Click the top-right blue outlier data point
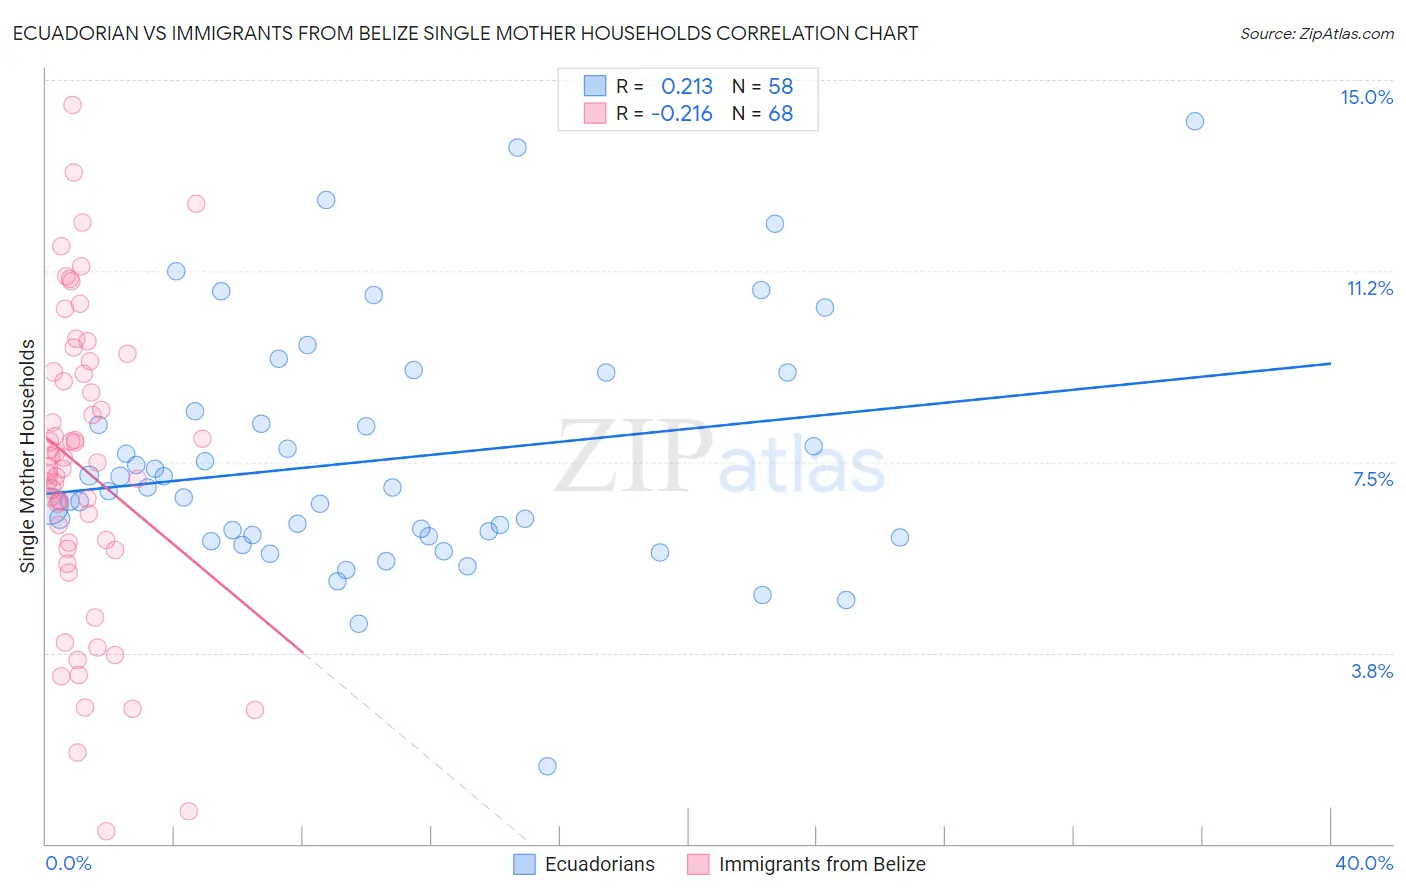Image resolution: width=1406 pixels, height=892 pixels. (x=1195, y=121)
